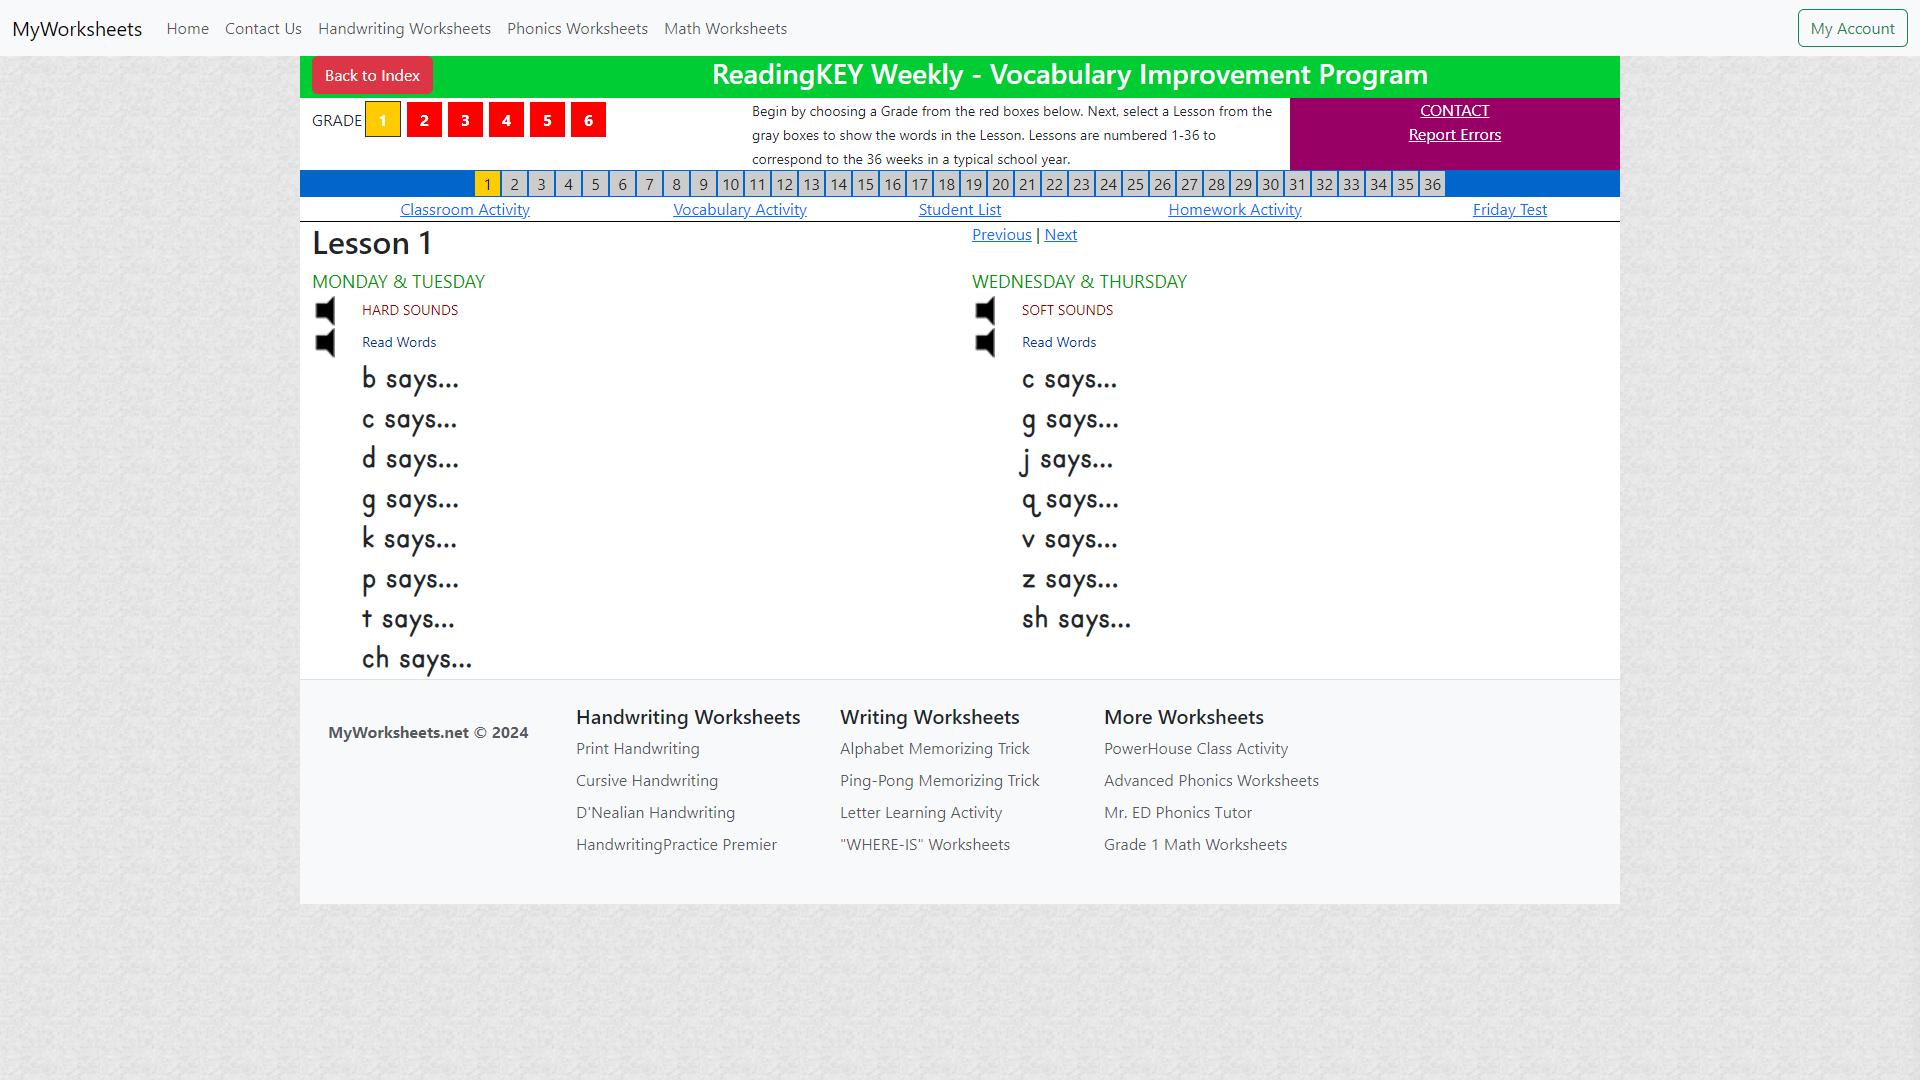
Task: Open Classroom Activity link
Action: click(x=465, y=210)
